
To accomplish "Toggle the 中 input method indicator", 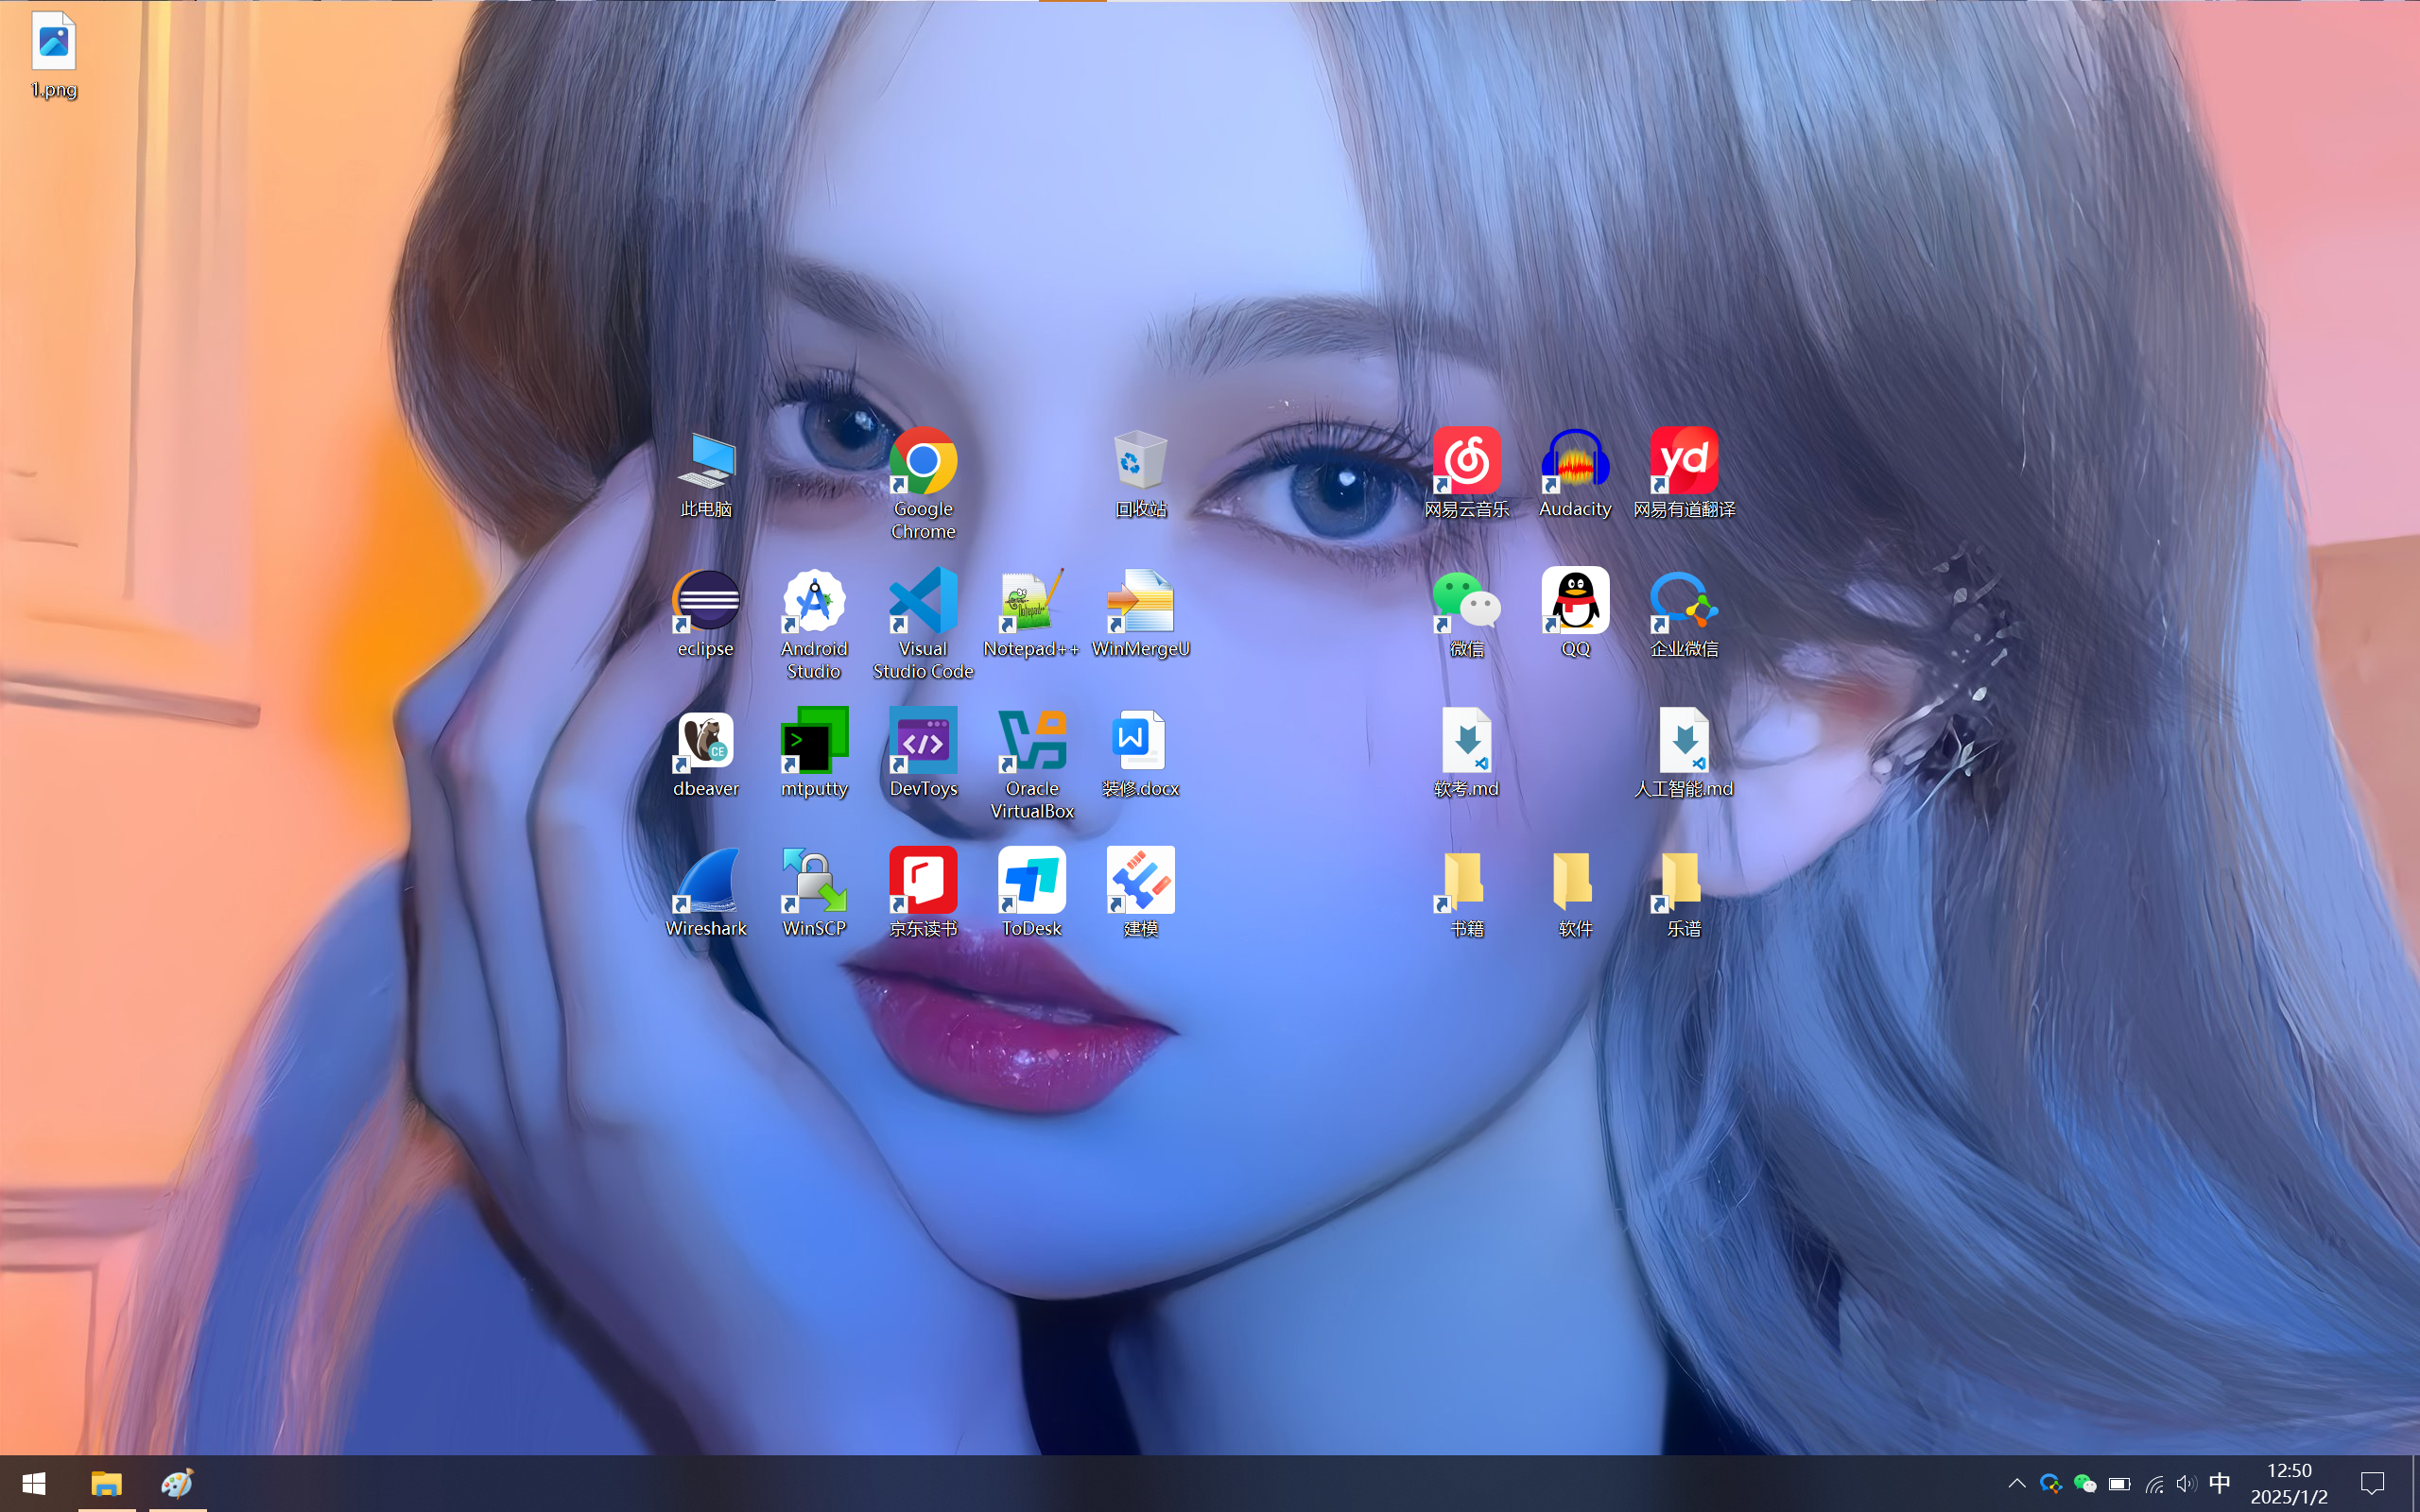I will [2220, 1484].
